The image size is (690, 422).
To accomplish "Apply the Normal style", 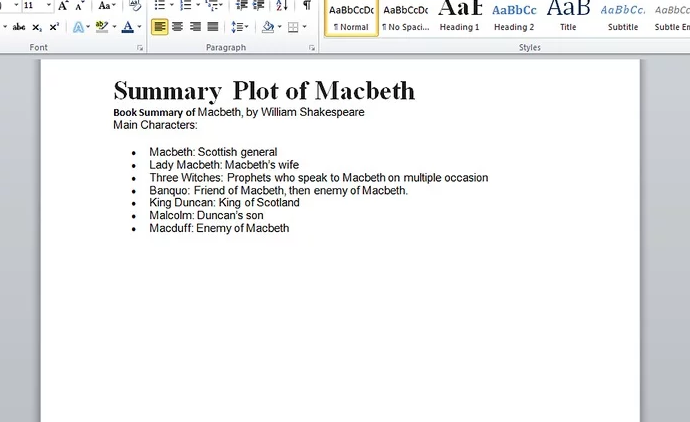I will click(351, 17).
